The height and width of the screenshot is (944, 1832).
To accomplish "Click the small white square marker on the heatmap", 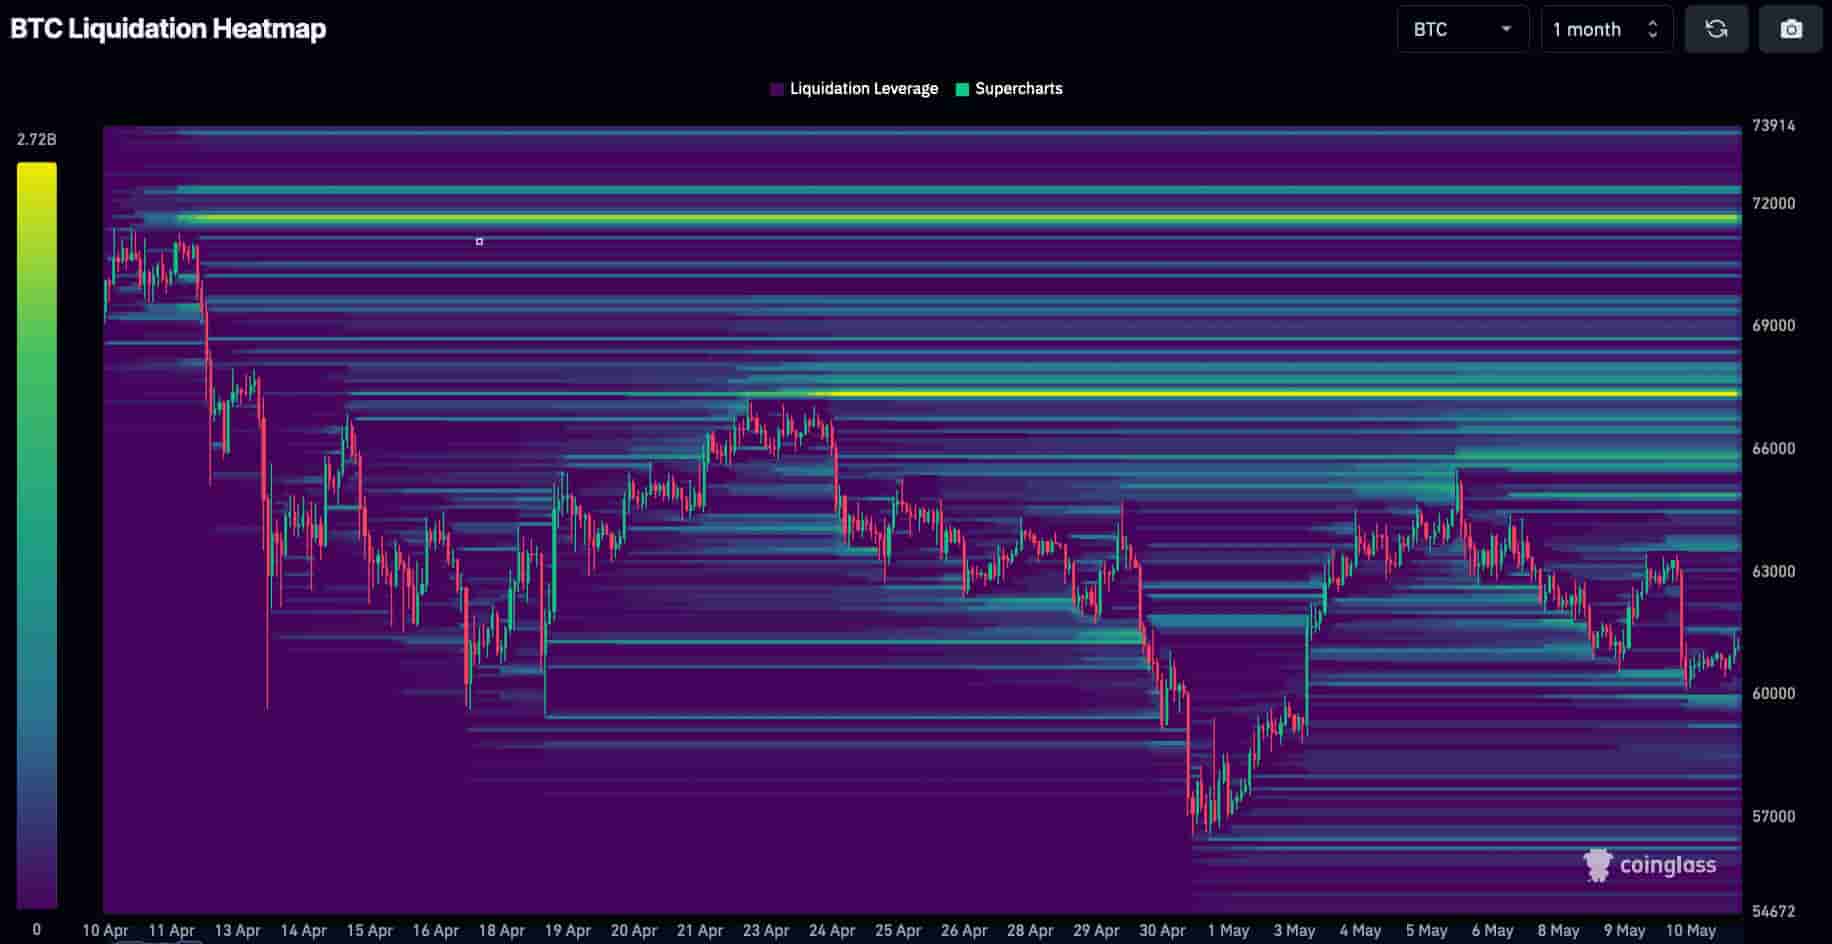I will tap(479, 242).
